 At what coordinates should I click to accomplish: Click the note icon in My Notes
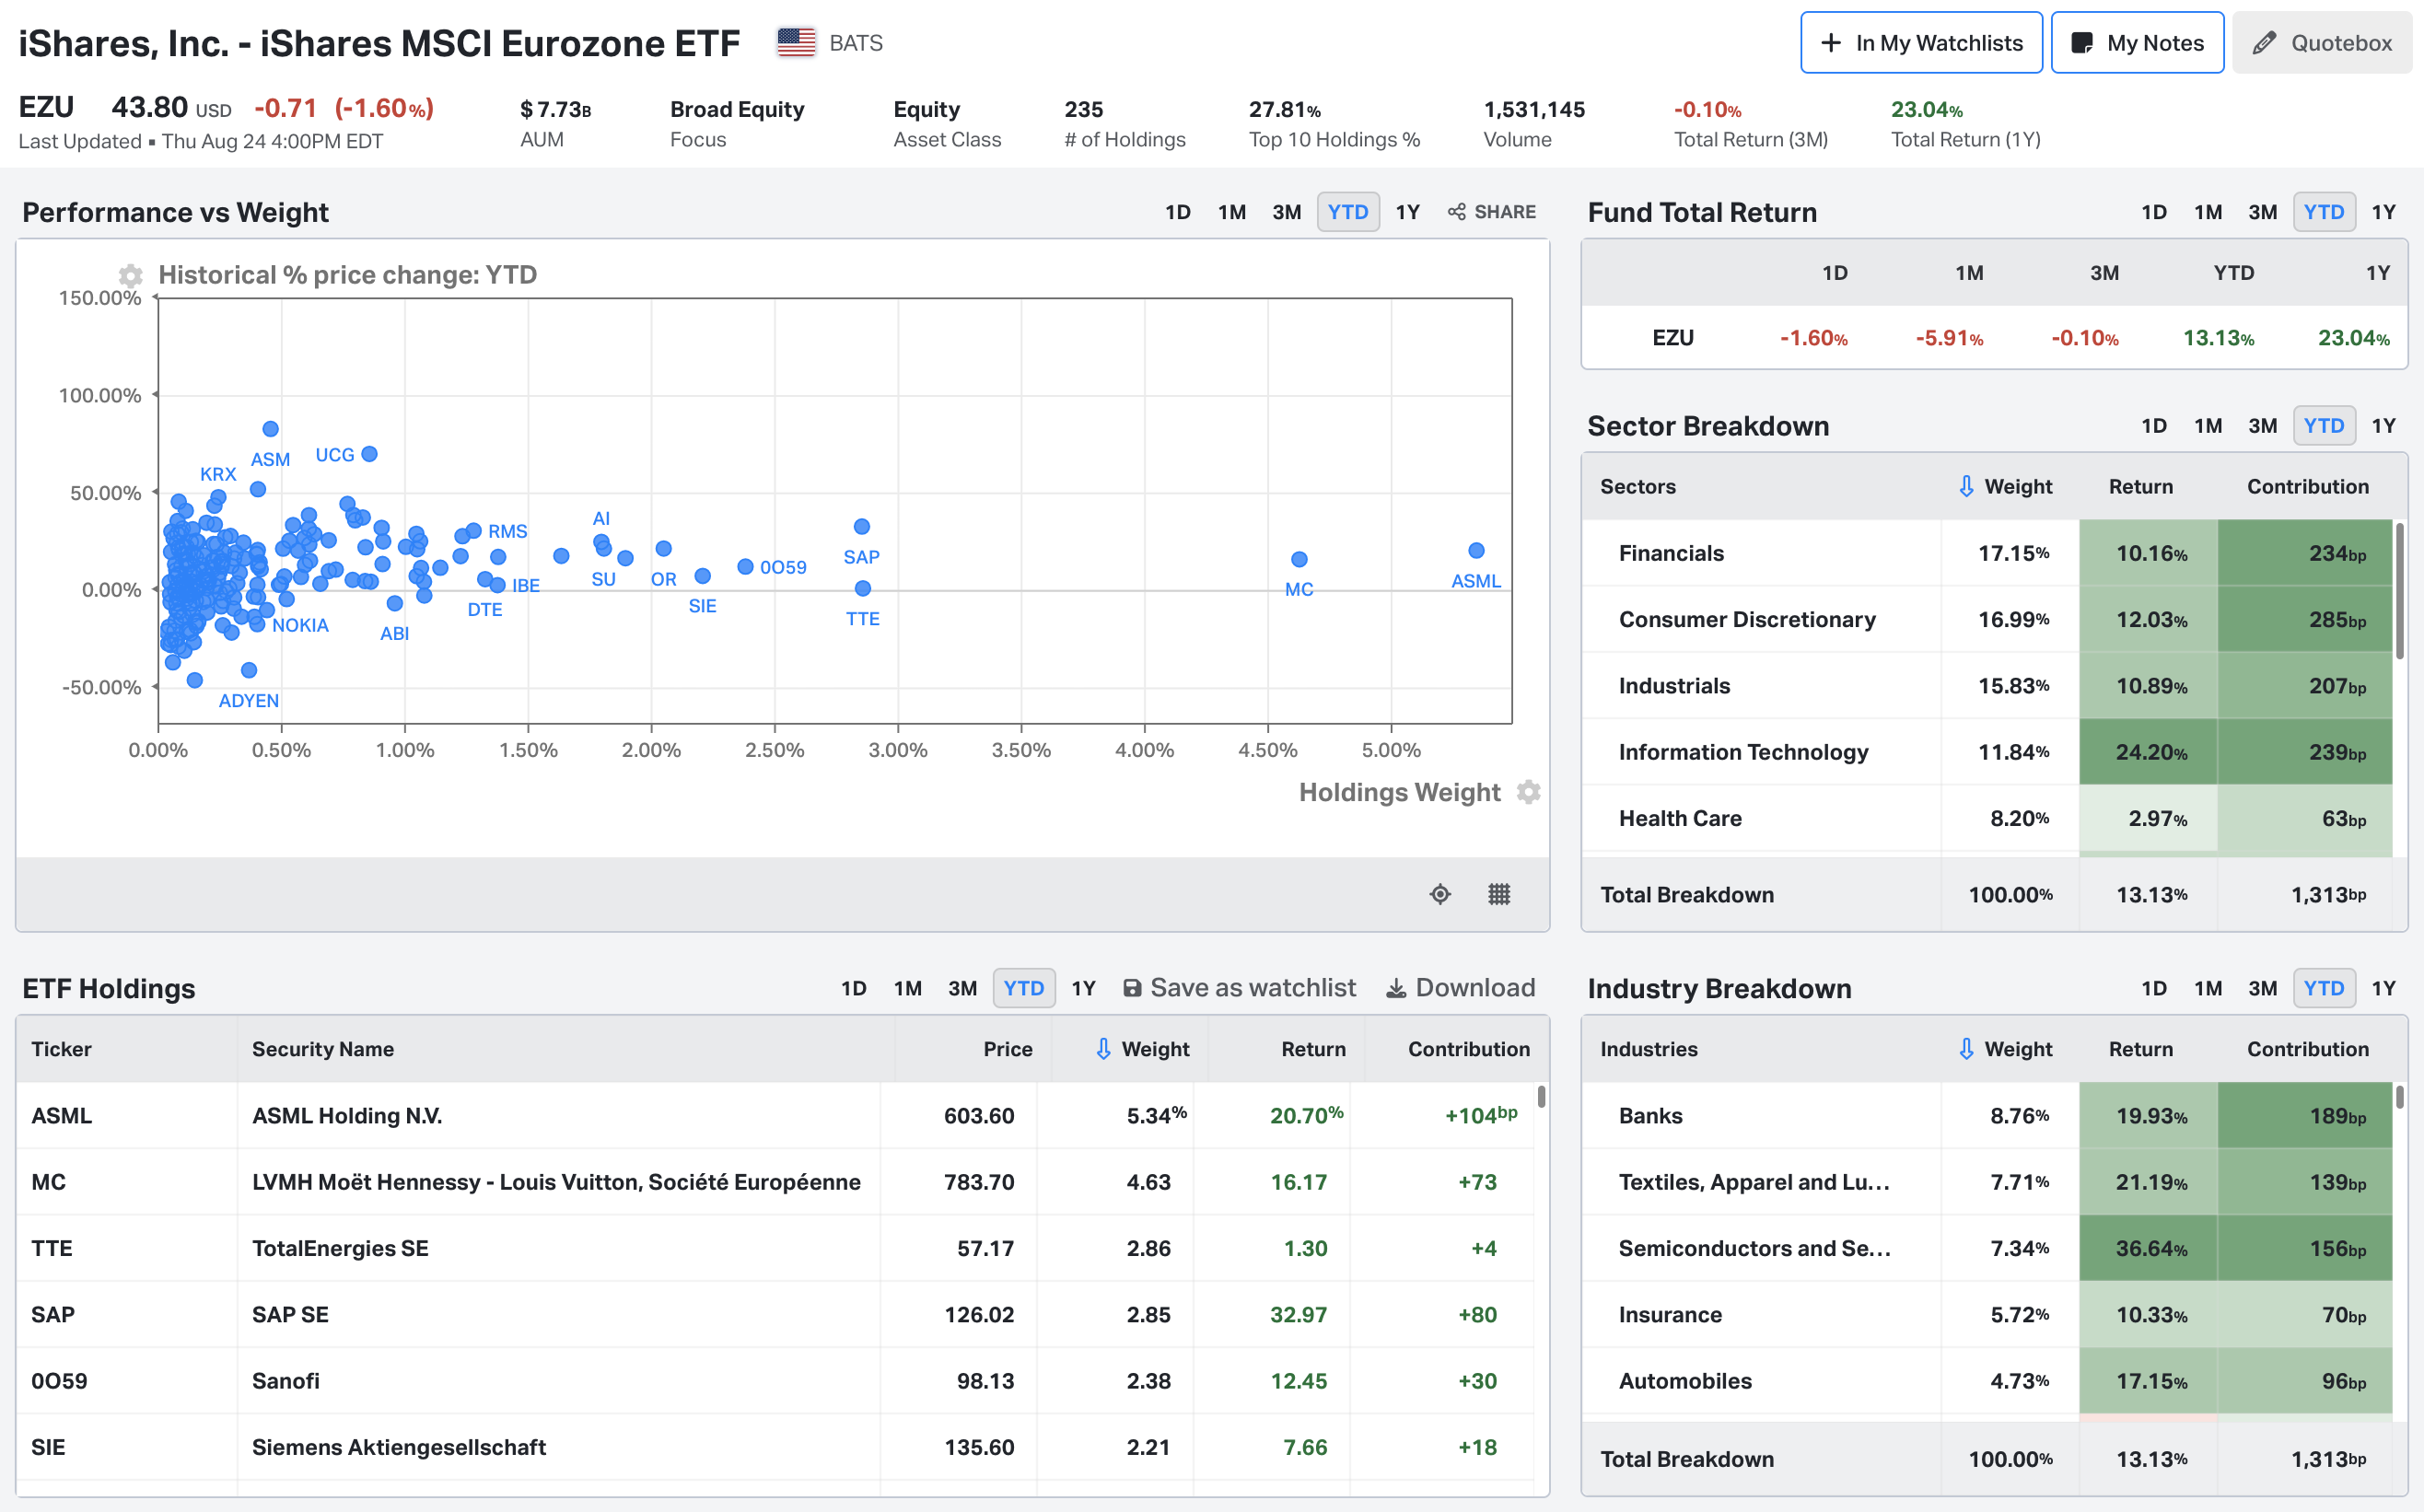coord(2082,43)
